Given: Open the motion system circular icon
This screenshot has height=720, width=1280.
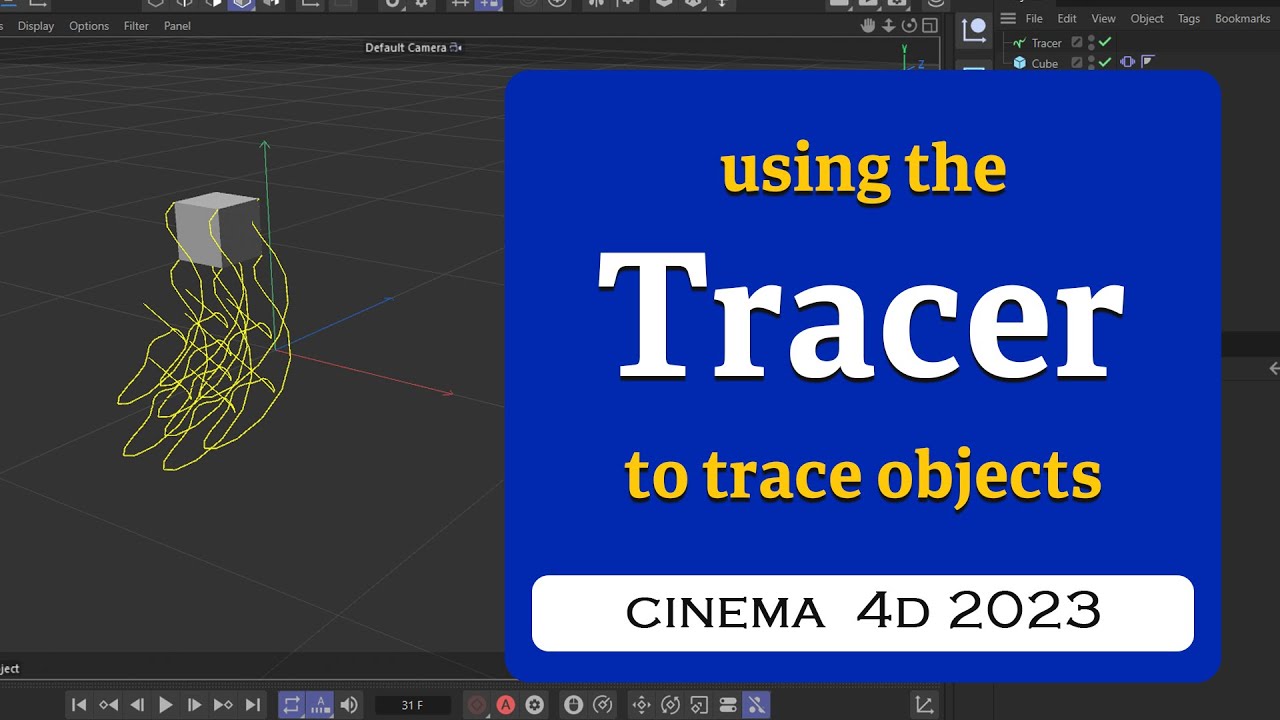Looking at the screenshot, I should pyautogui.click(x=602, y=705).
